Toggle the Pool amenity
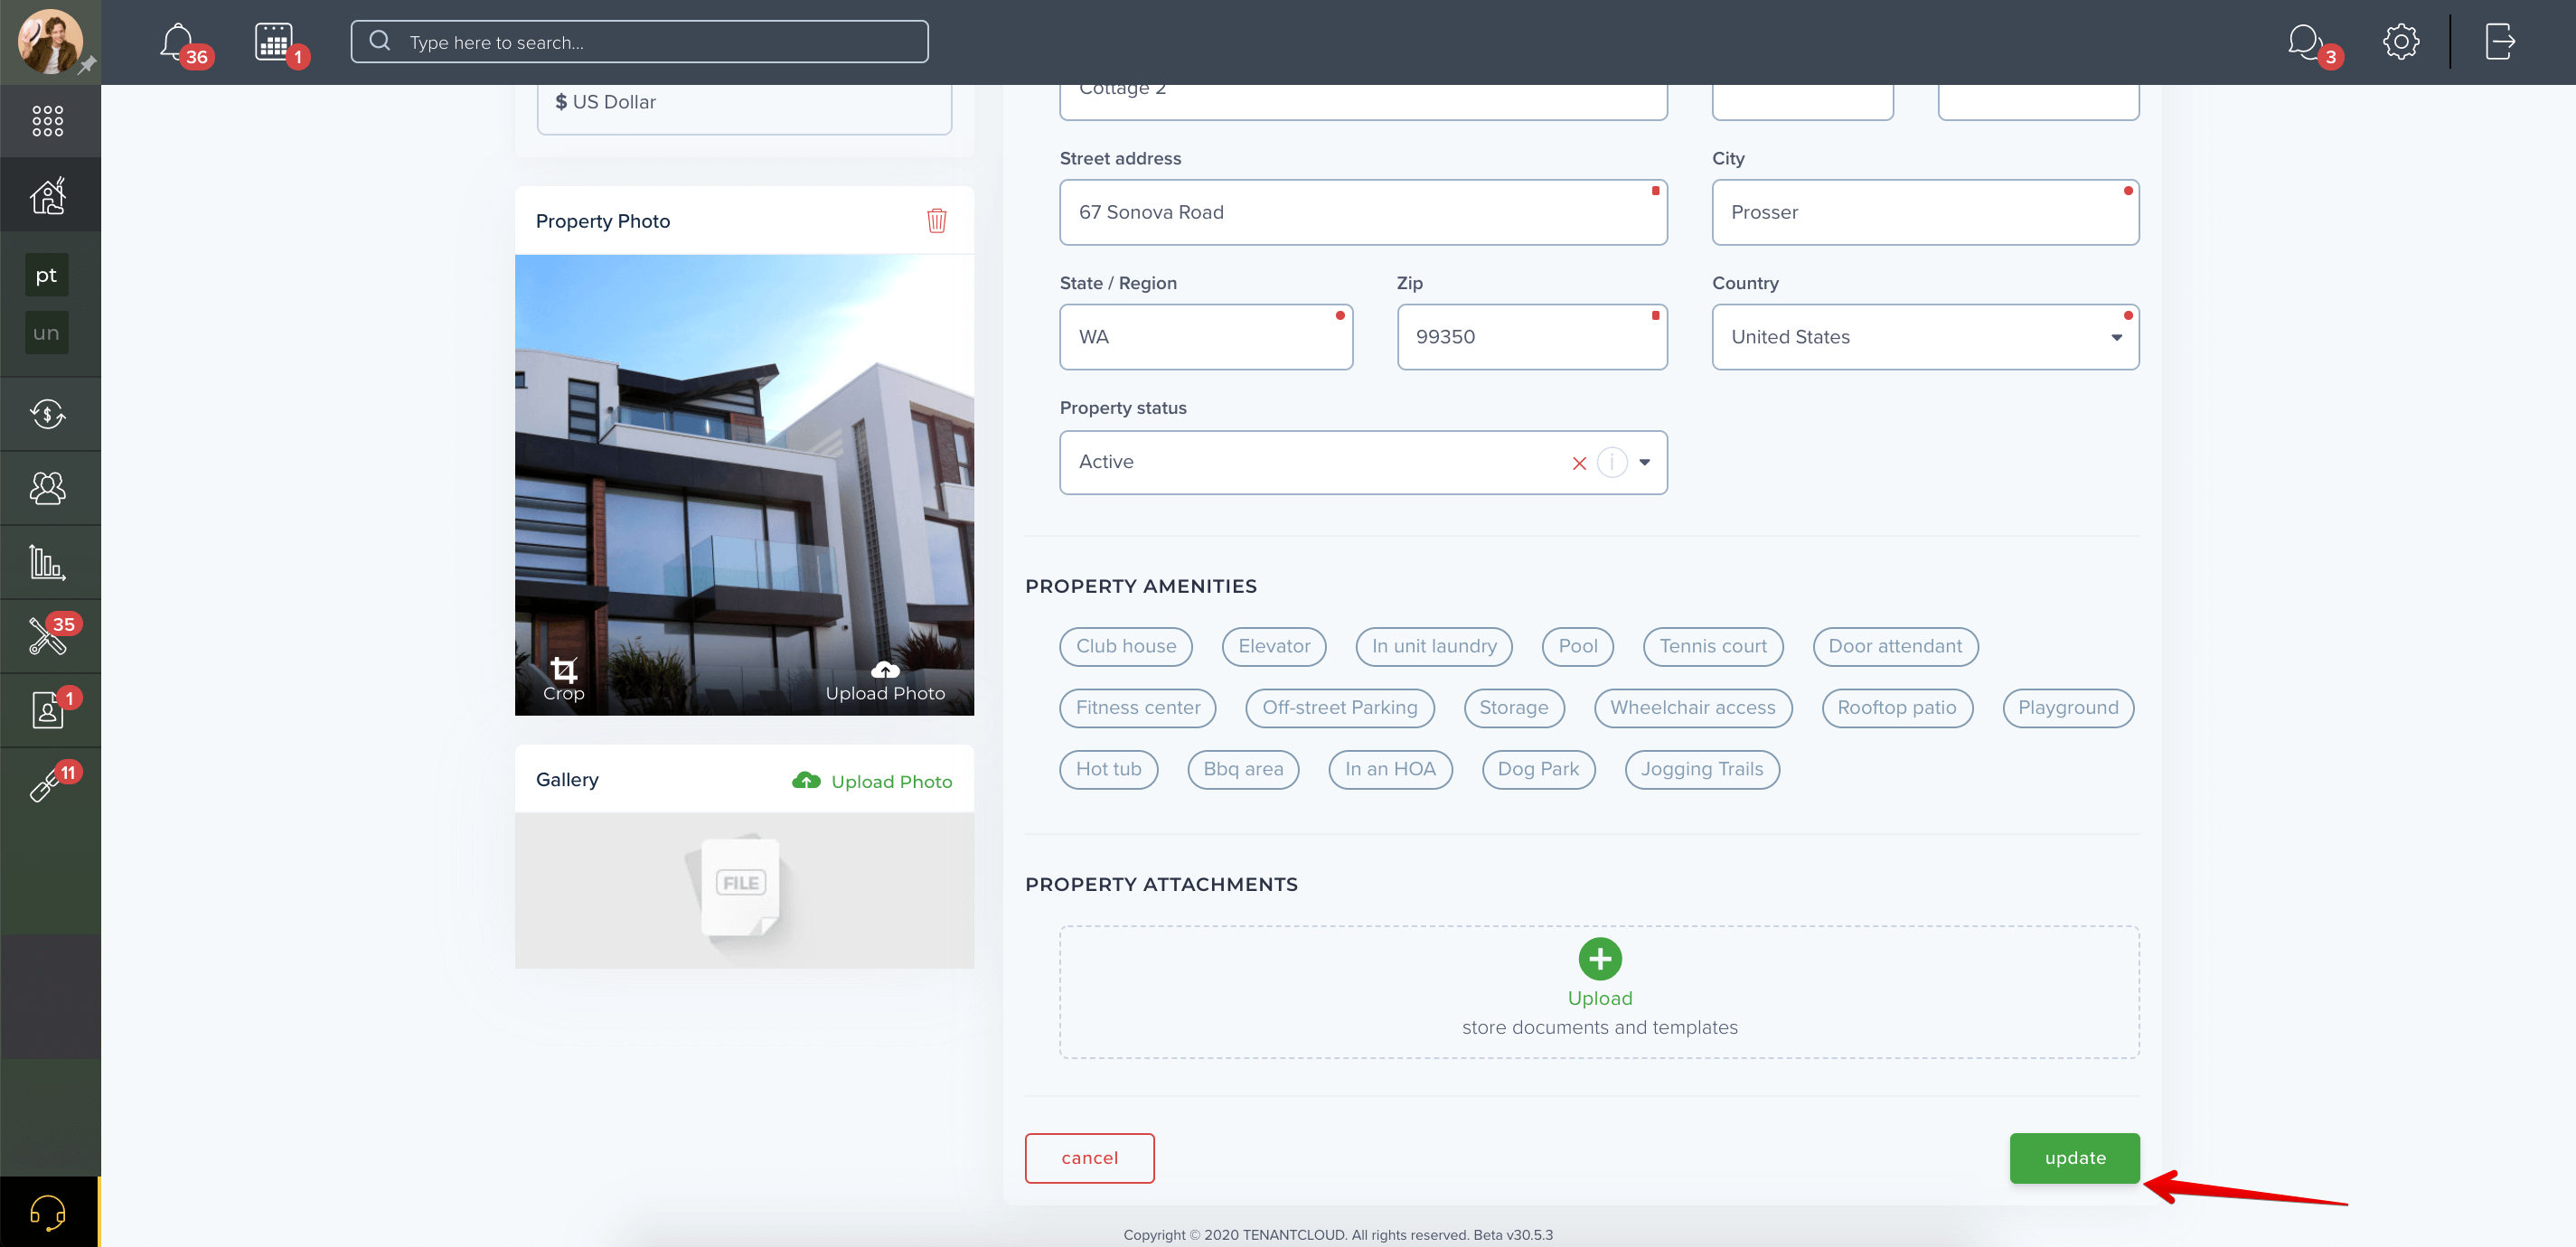Viewport: 2576px width, 1247px height. point(1578,646)
